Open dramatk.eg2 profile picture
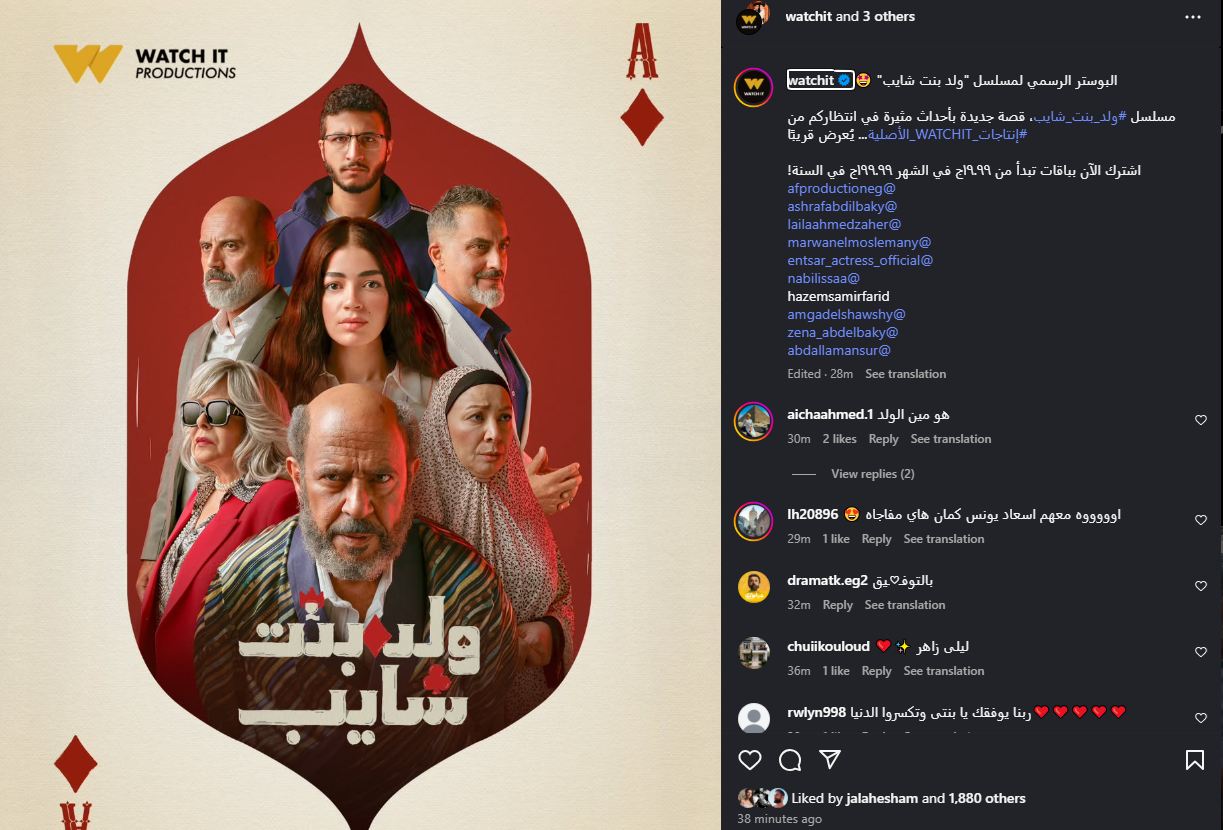 pos(753,587)
